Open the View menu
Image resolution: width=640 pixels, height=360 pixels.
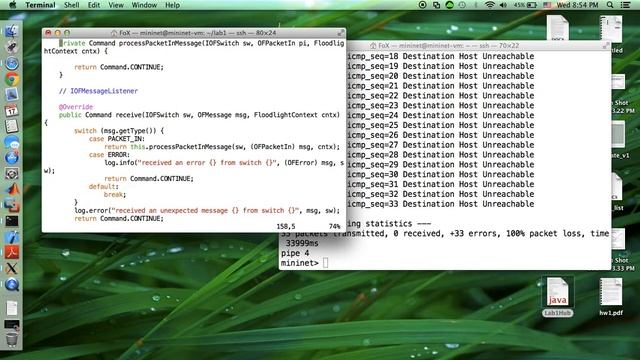pos(116,5)
